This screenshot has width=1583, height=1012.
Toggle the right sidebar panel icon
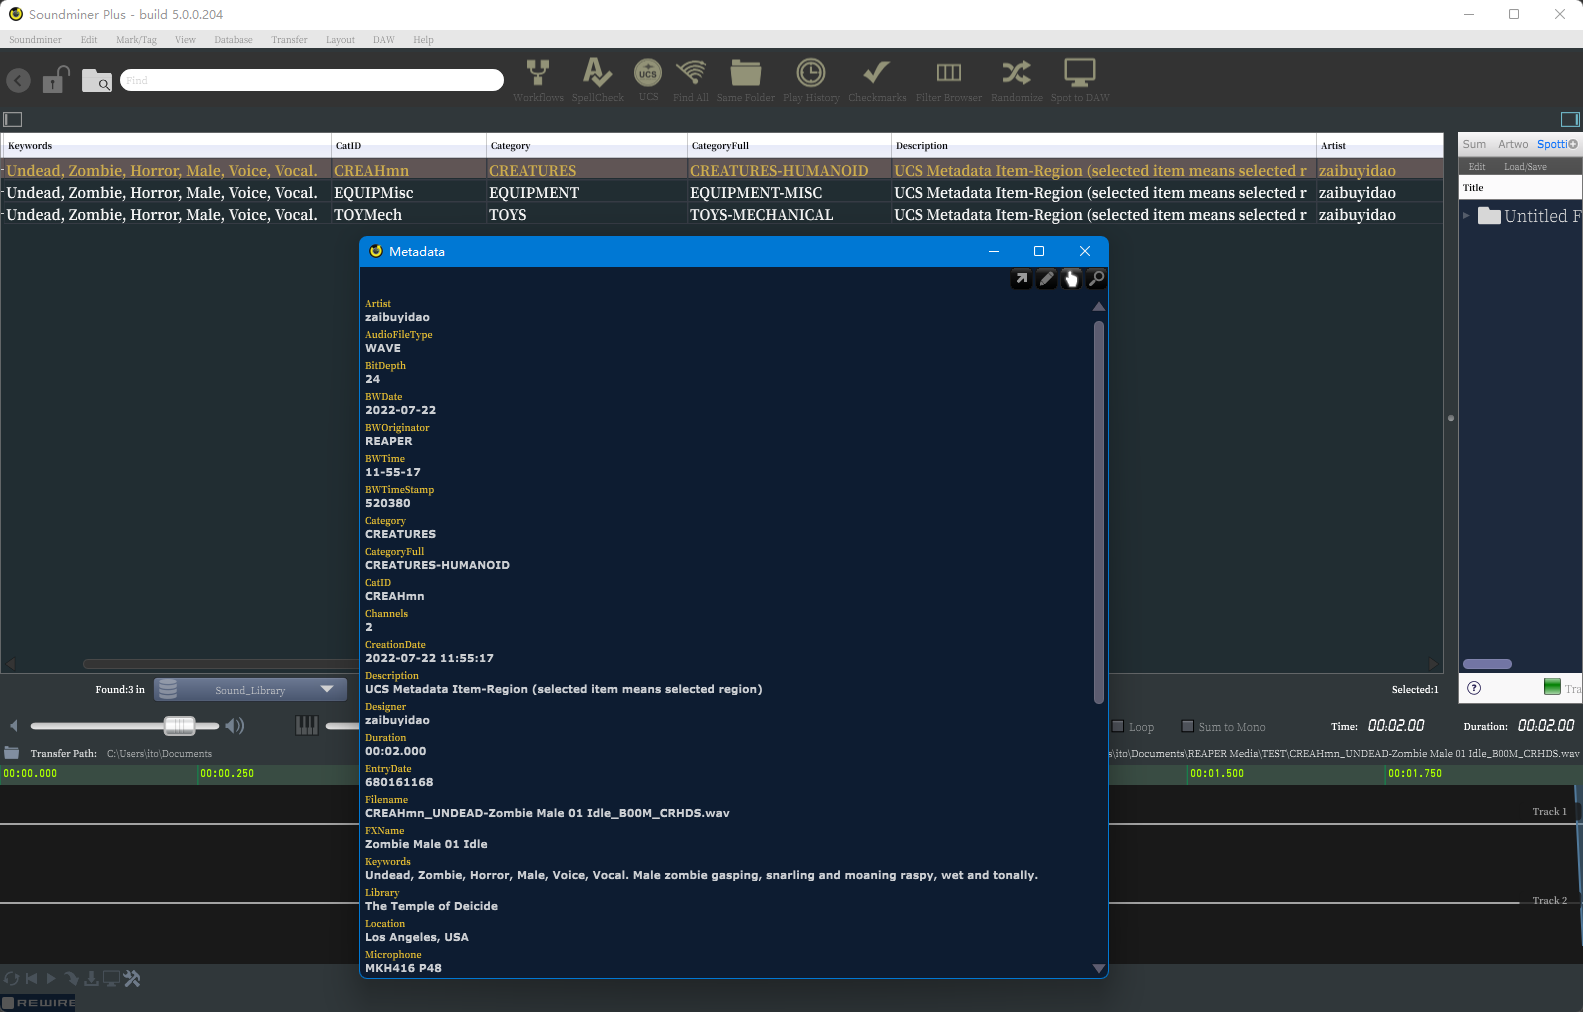click(1570, 119)
